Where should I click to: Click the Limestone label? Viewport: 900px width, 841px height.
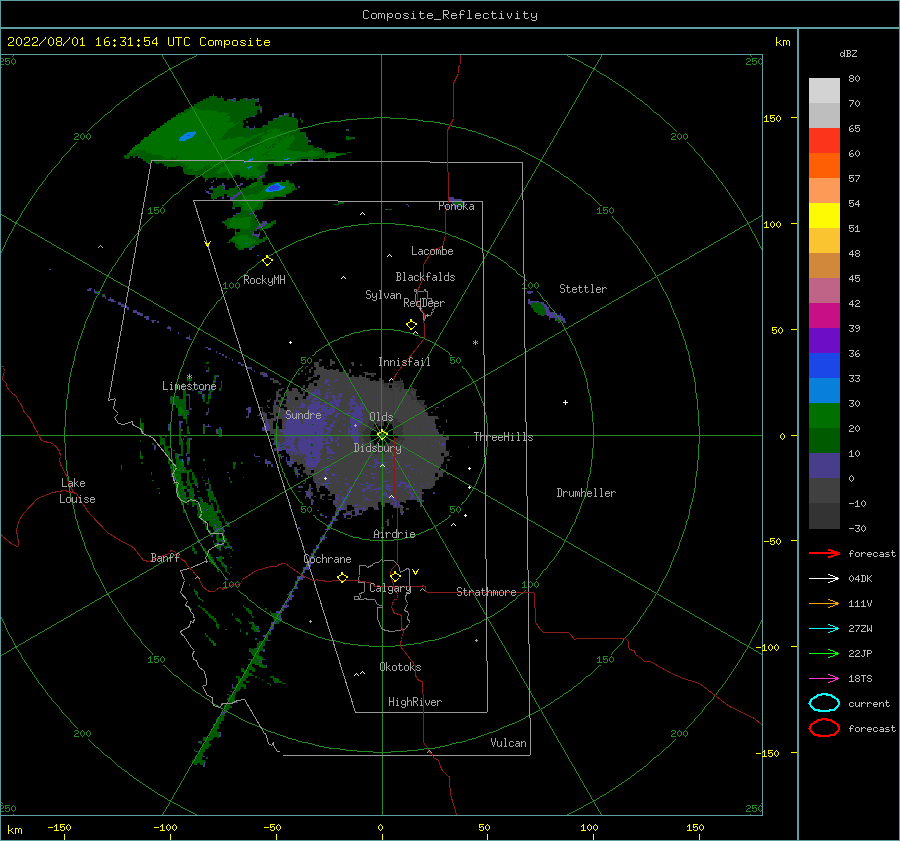[x=189, y=386]
